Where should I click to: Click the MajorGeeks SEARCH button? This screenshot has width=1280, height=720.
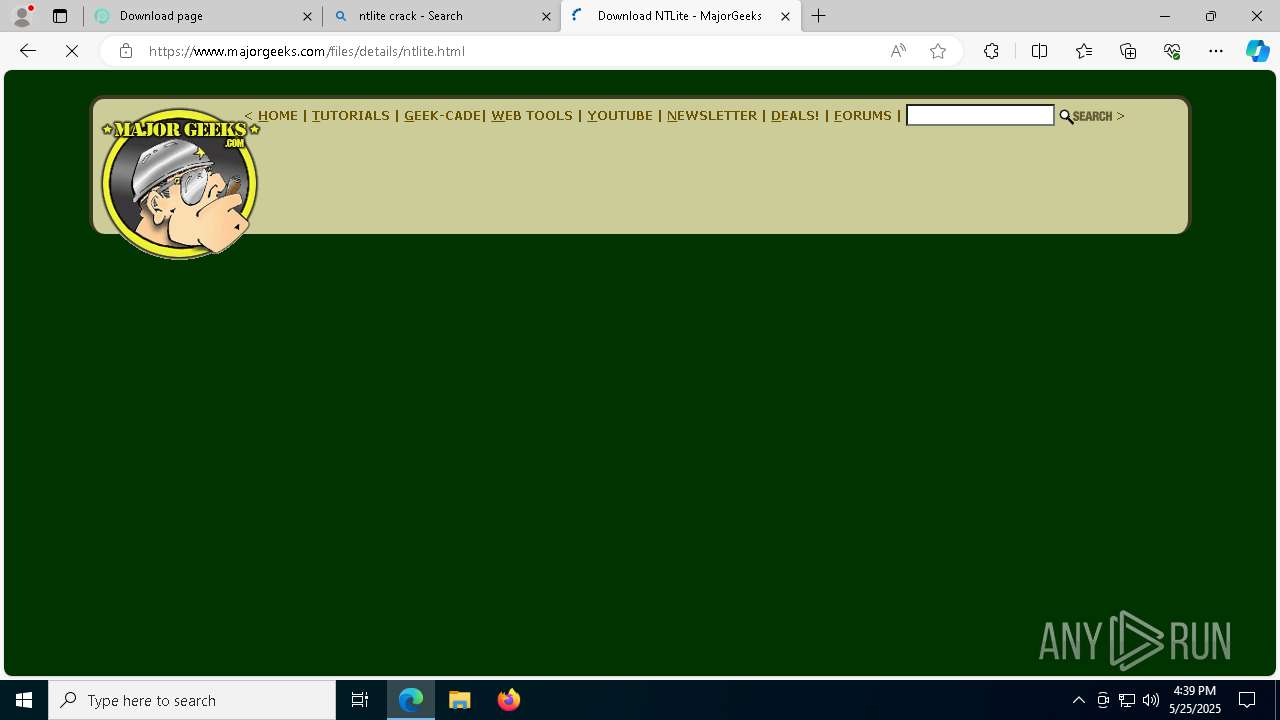1086,116
